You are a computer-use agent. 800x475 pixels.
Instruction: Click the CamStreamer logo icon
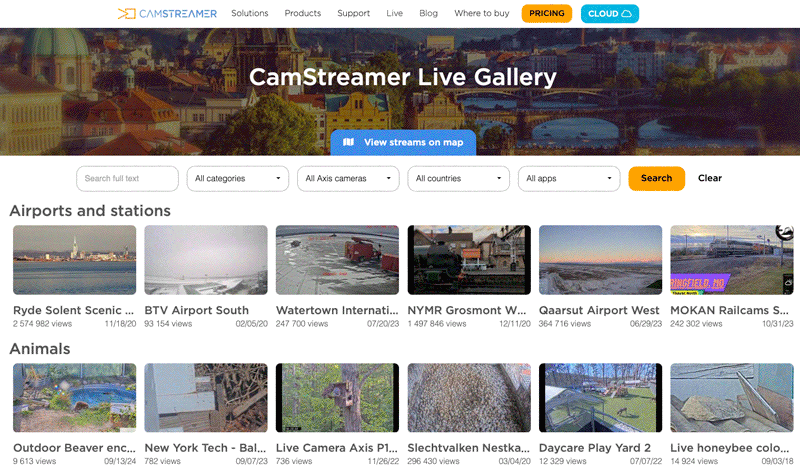point(126,14)
